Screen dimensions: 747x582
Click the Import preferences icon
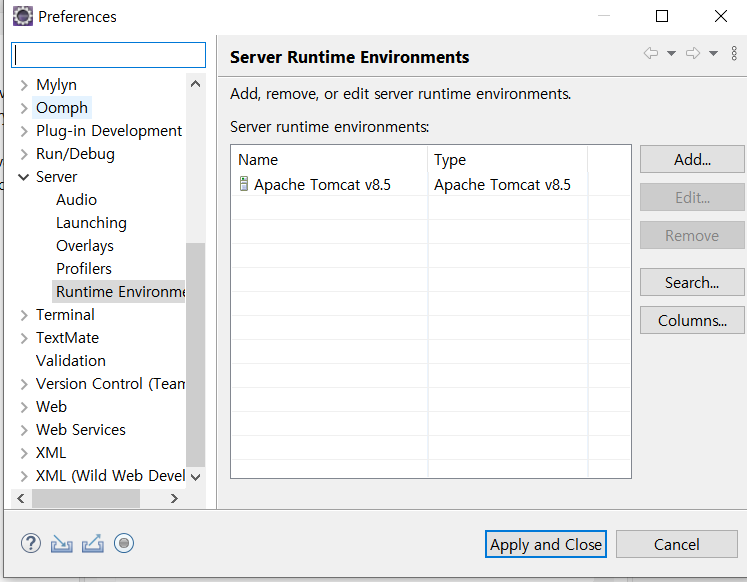pyautogui.click(x=61, y=543)
